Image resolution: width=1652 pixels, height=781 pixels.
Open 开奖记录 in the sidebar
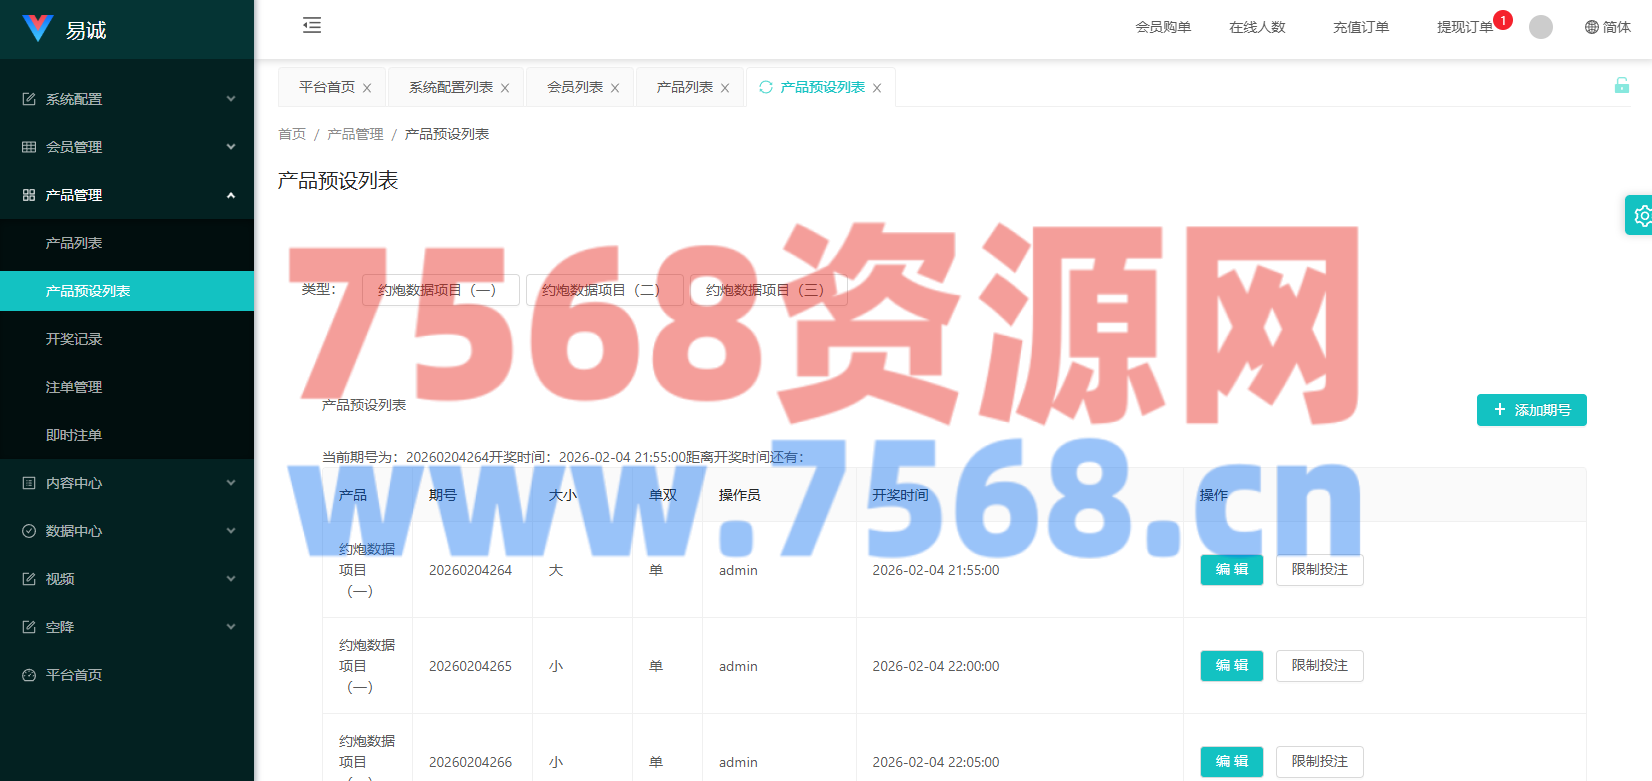click(x=74, y=339)
